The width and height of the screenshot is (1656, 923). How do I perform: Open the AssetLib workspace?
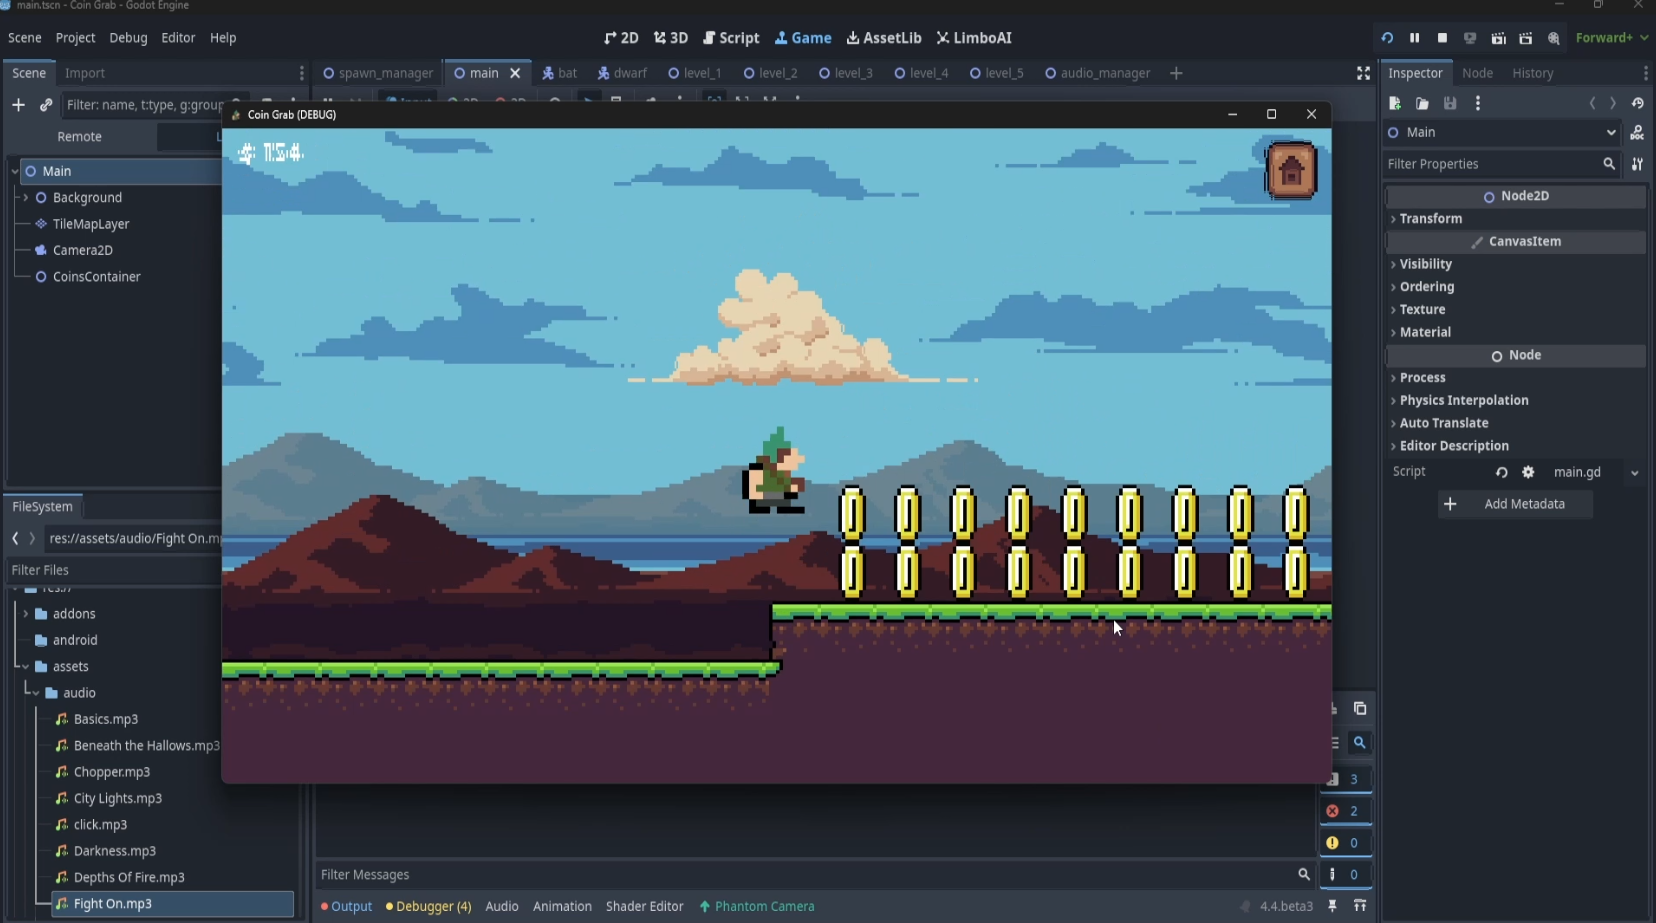coord(884,38)
